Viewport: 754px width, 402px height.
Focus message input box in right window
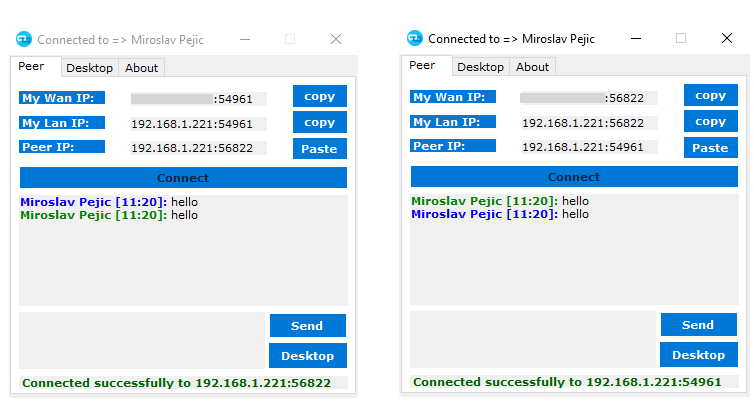click(533, 339)
